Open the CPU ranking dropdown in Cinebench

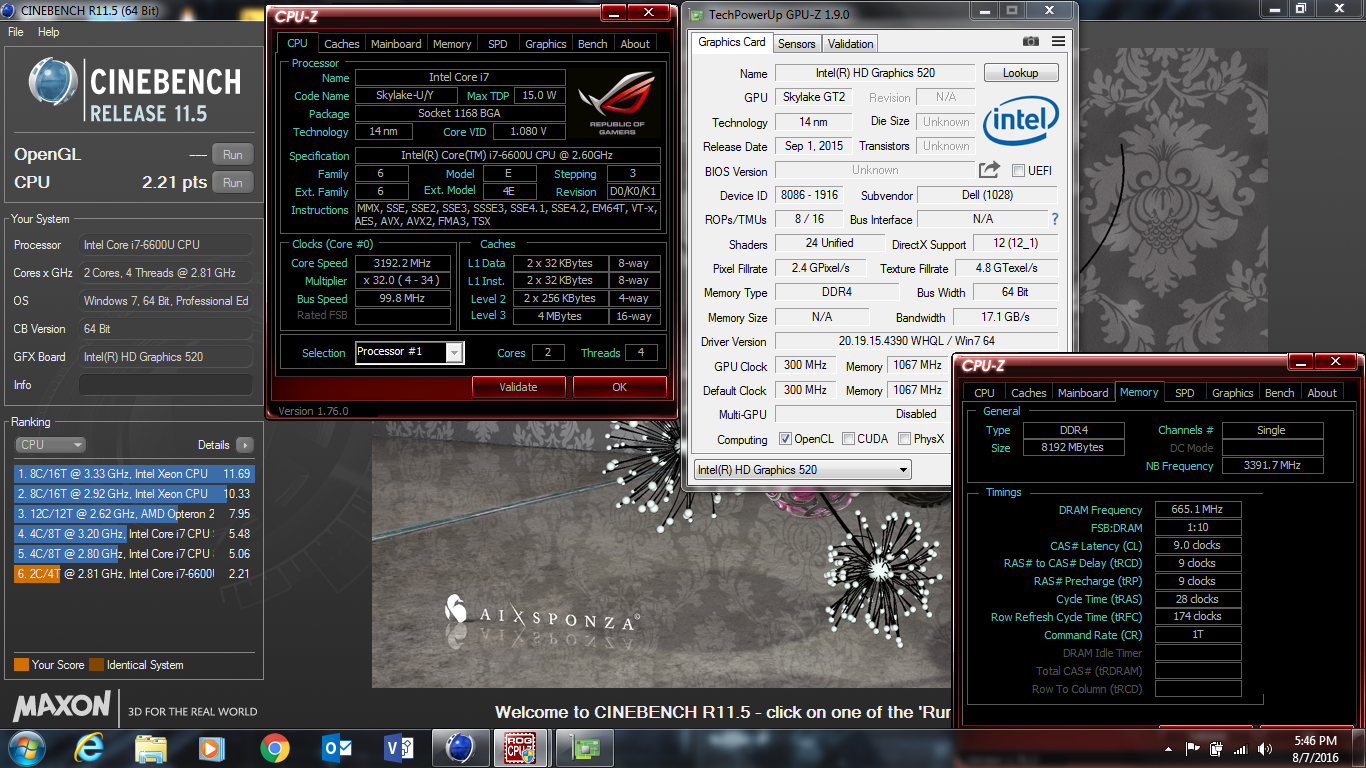[x=50, y=445]
